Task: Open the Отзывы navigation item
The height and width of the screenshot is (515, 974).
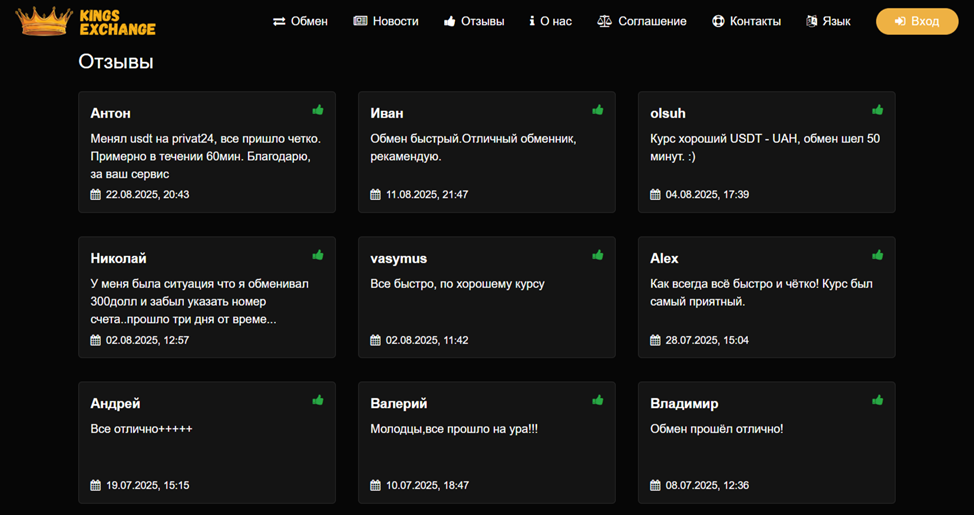Action: [474, 21]
